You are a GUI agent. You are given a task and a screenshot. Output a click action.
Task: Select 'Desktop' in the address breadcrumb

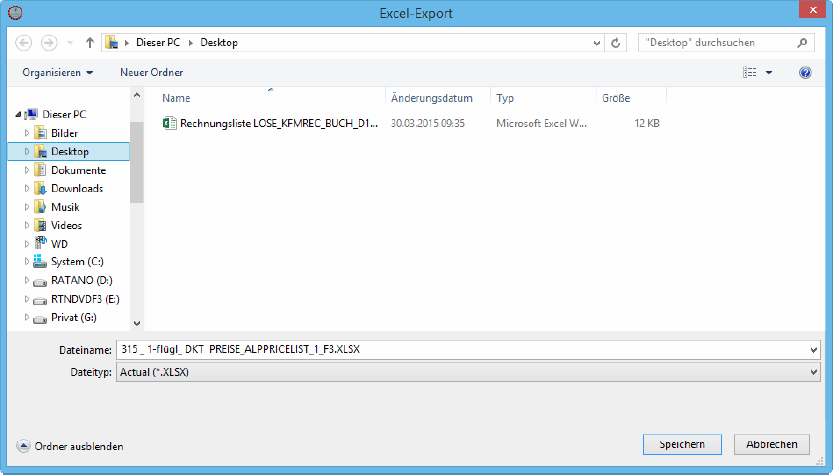coord(219,43)
